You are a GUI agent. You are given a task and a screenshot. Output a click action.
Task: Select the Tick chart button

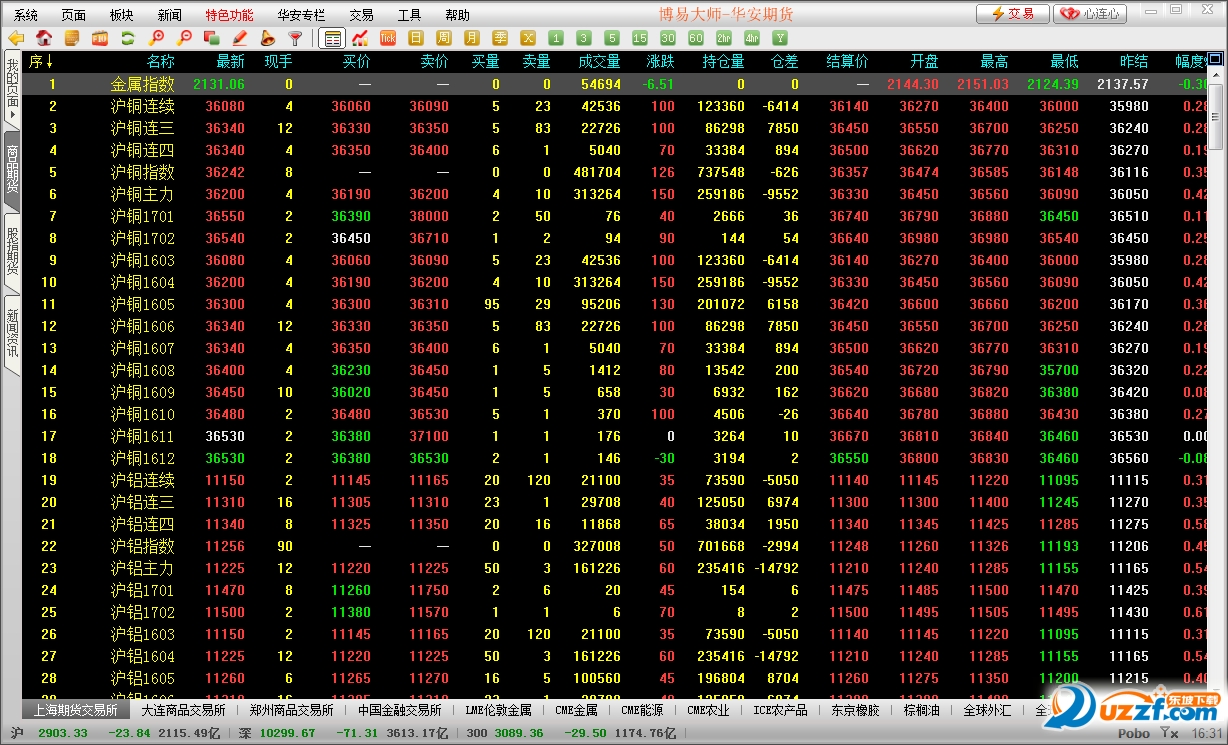tap(388, 39)
